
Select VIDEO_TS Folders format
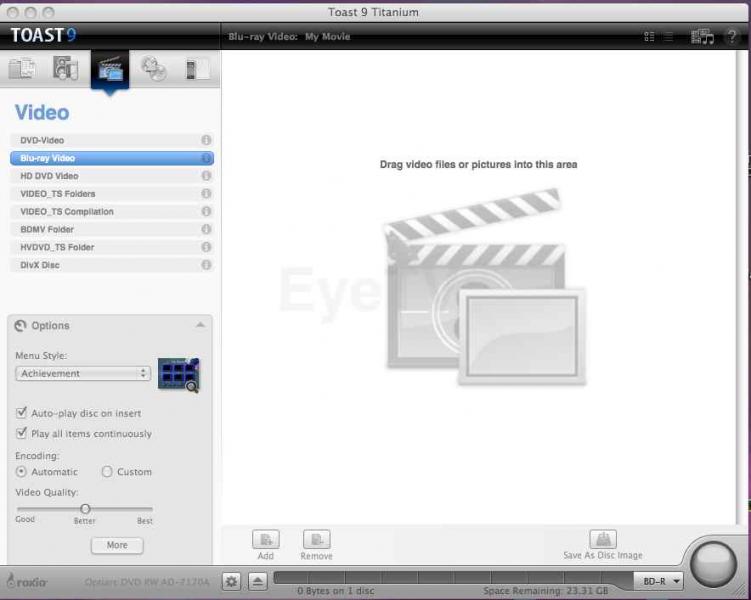click(x=112, y=193)
